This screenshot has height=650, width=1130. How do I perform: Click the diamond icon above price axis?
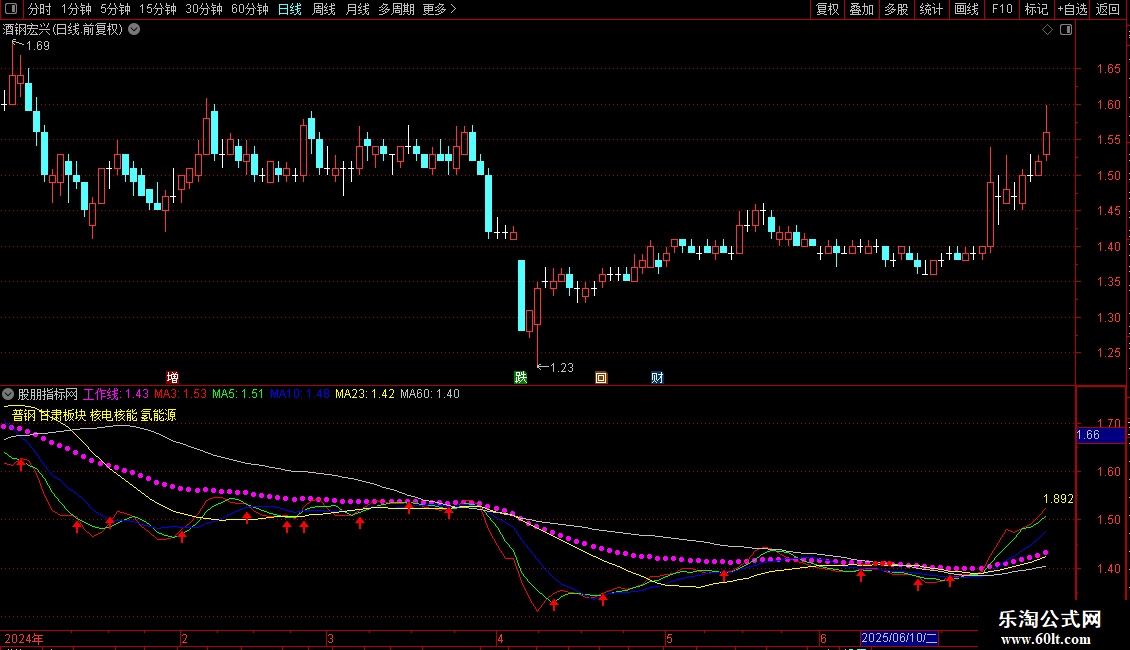click(1047, 30)
